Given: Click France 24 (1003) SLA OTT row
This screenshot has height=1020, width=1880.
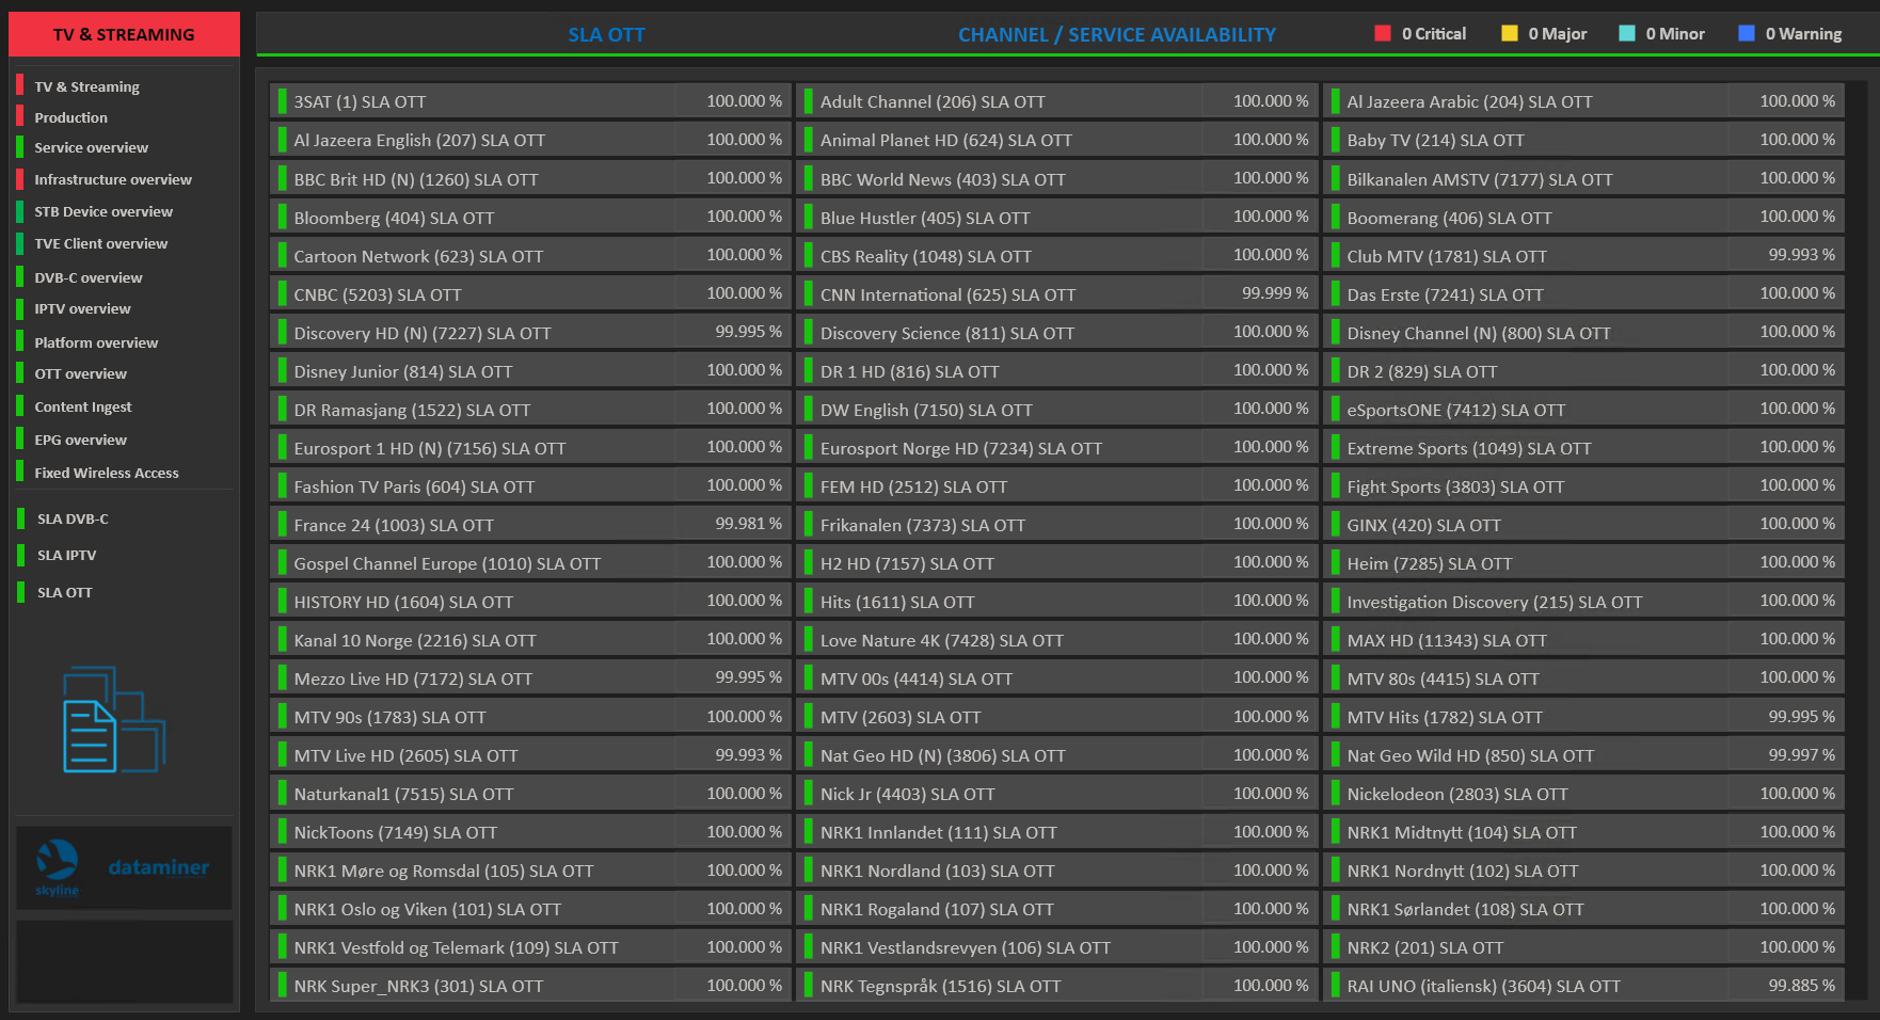Looking at the screenshot, I should click(530, 525).
